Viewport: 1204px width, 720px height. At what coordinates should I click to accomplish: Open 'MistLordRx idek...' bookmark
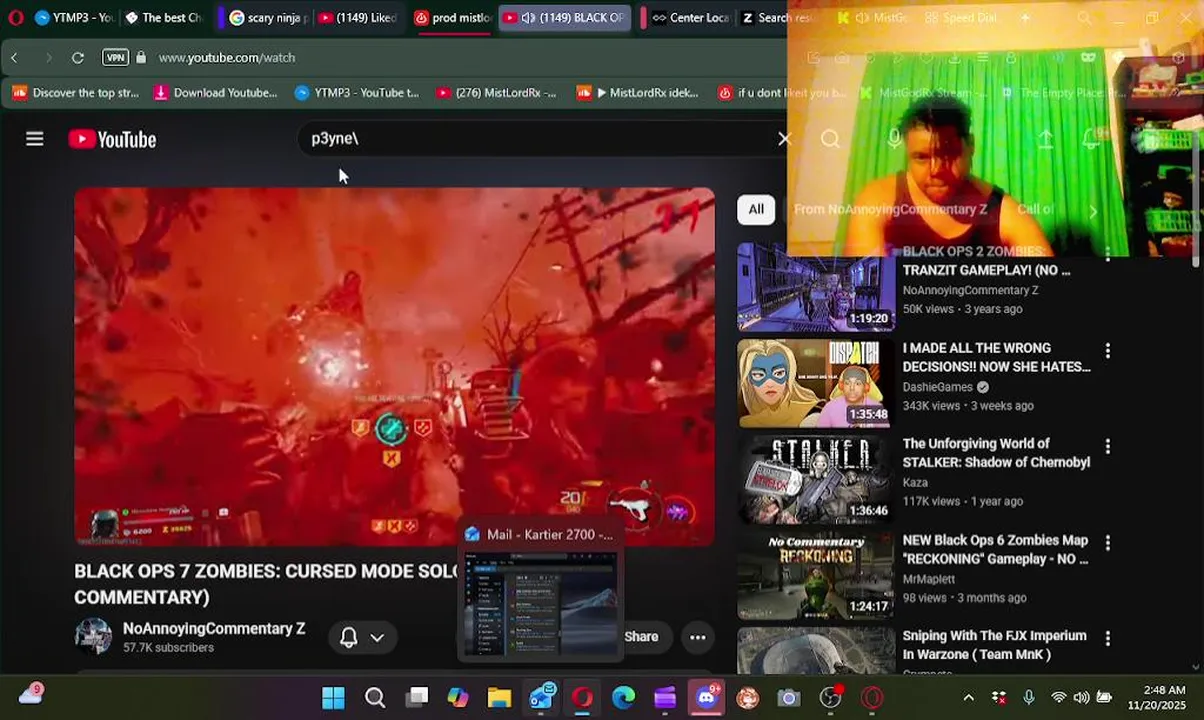pos(638,93)
